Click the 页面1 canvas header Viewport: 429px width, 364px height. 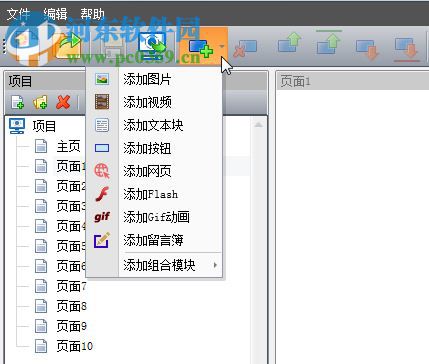[353, 81]
